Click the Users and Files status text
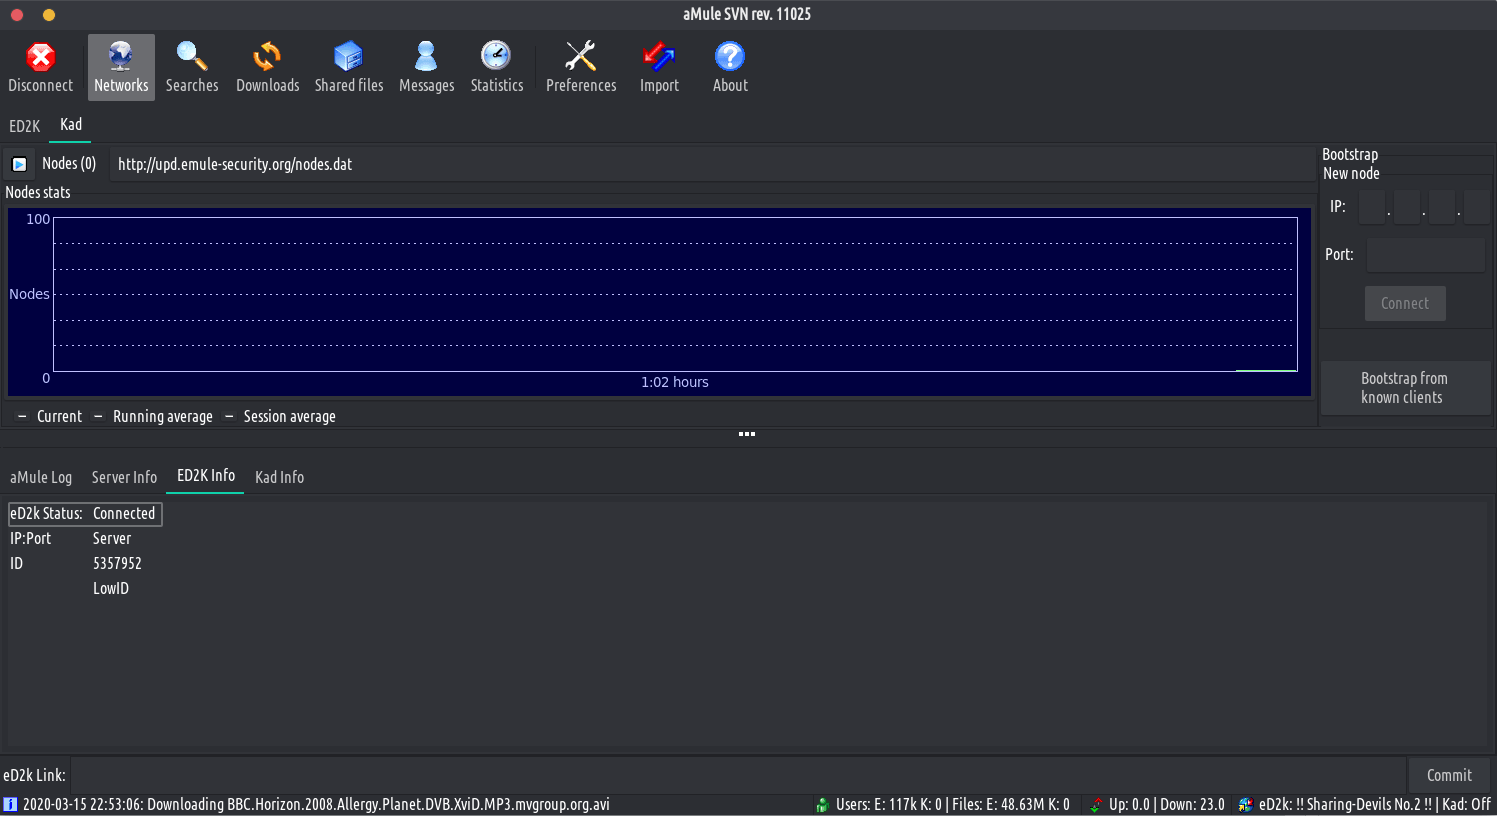The height and width of the screenshot is (816, 1497). [953, 804]
